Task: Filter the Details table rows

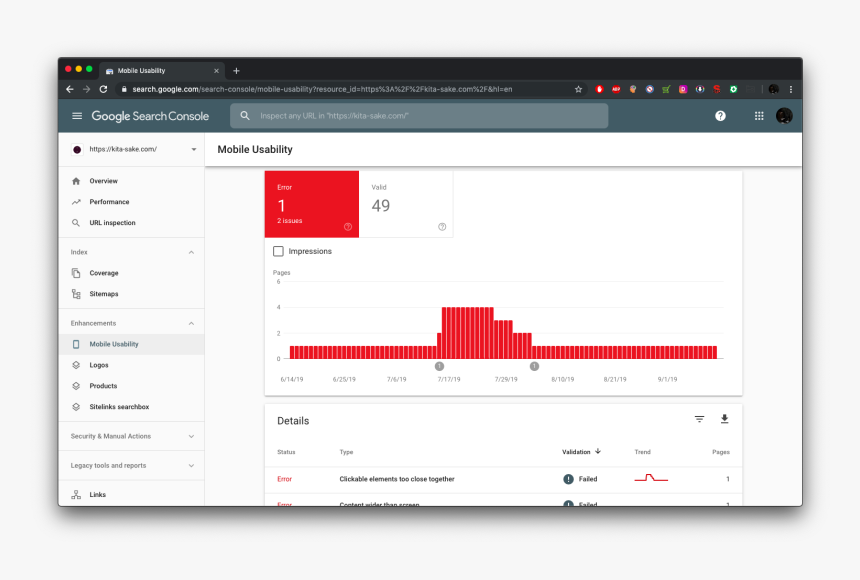Action: click(699, 419)
